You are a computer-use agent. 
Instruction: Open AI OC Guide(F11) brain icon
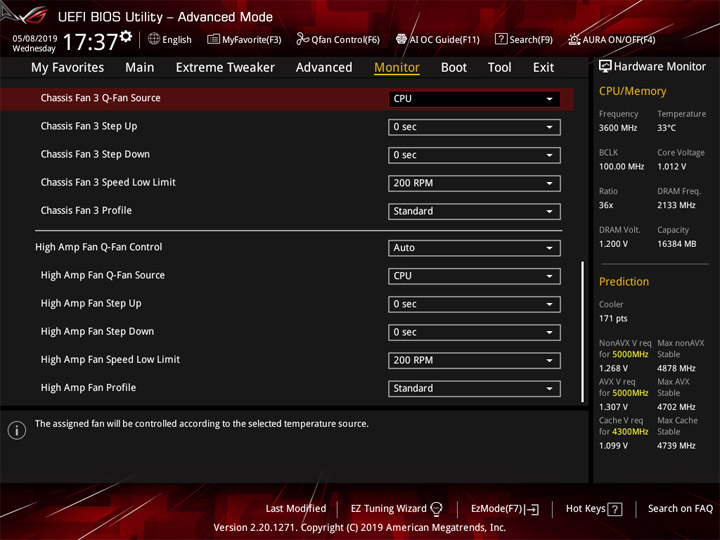[401, 39]
